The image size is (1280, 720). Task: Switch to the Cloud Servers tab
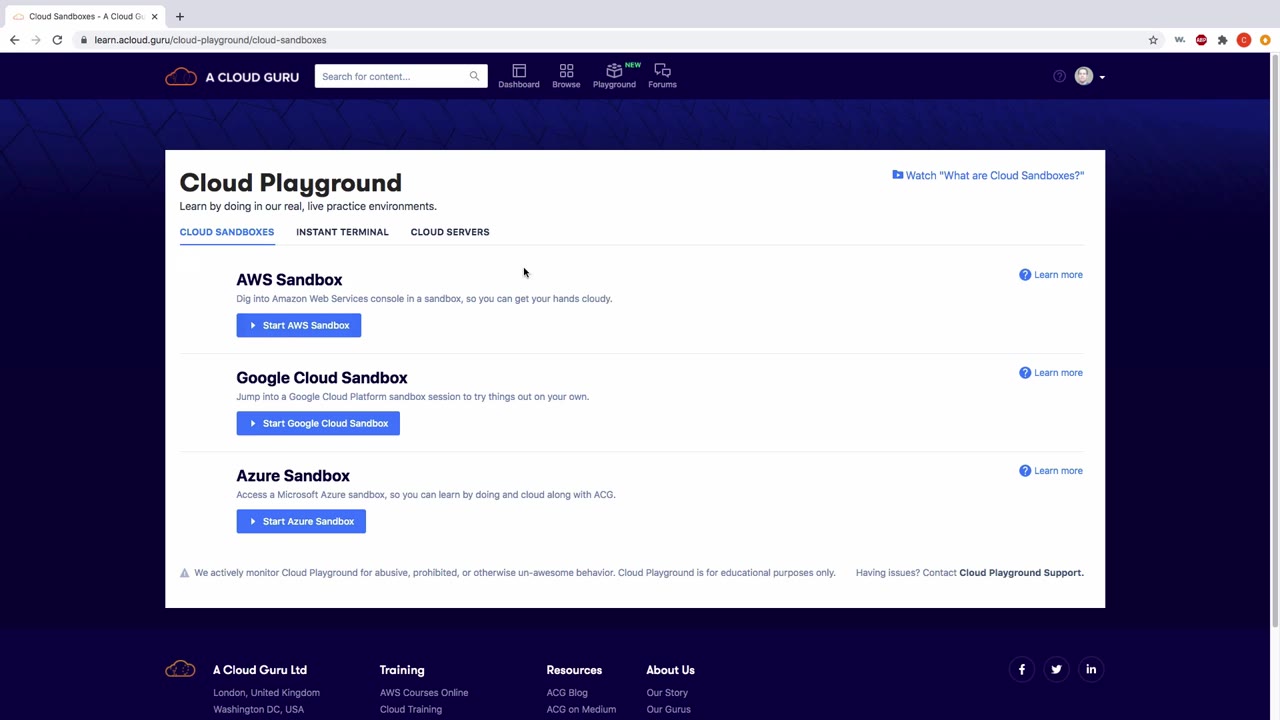point(450,232)
